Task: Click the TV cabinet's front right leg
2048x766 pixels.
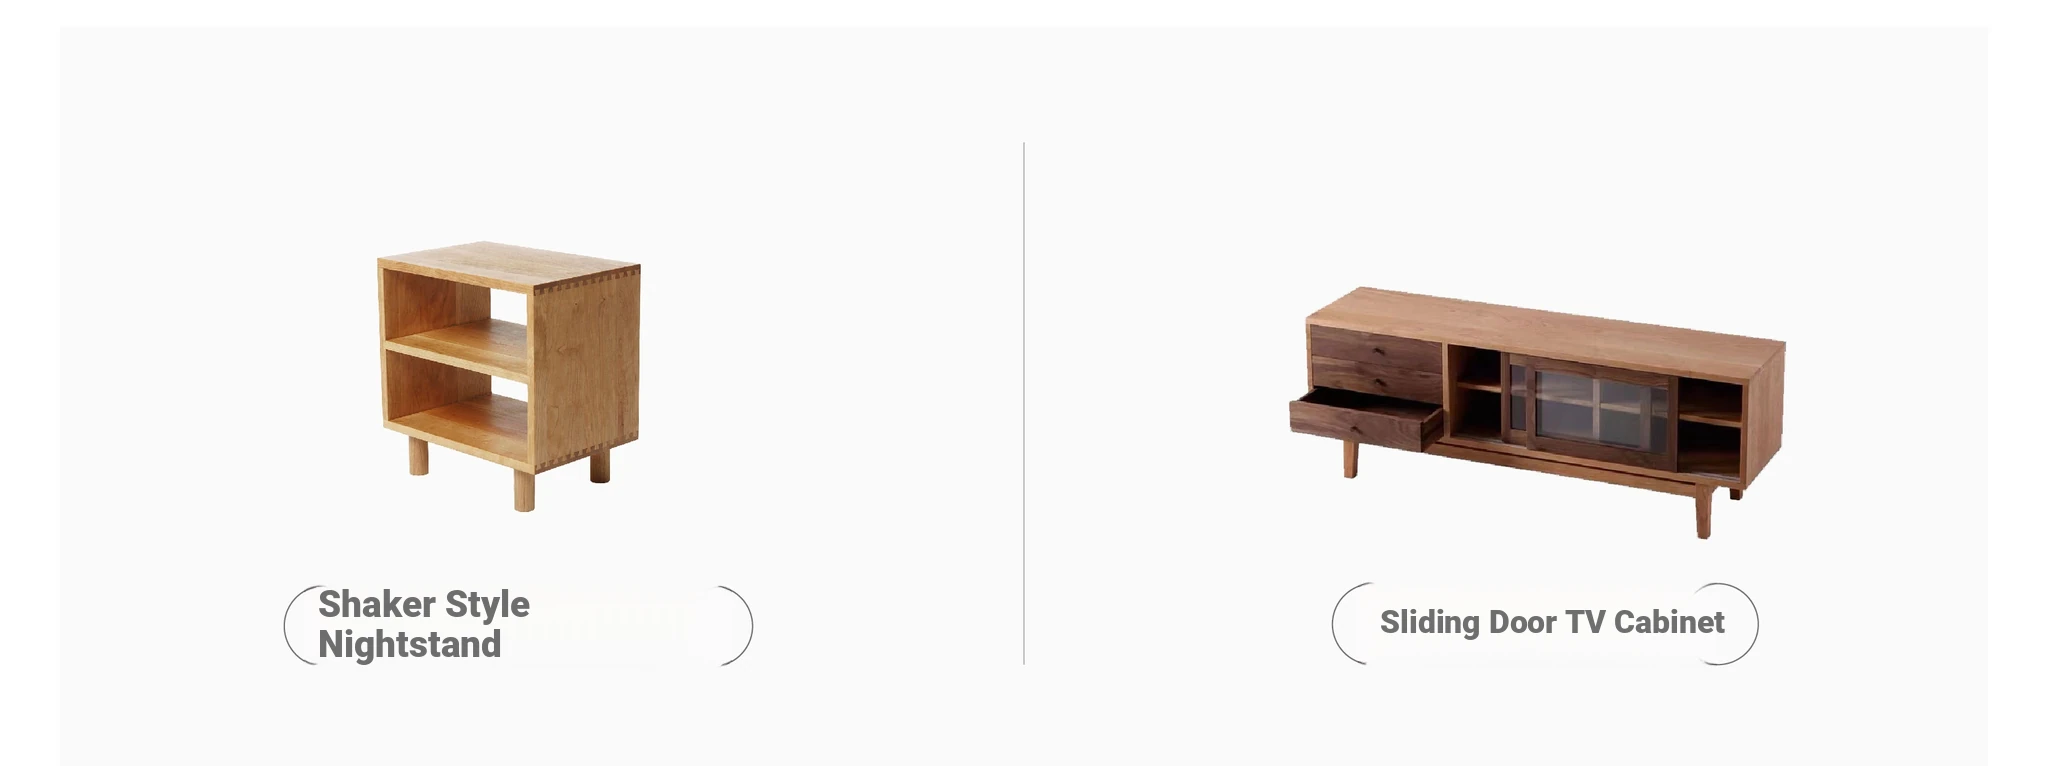Action: pyautogui.click(x=1703, y=511)
